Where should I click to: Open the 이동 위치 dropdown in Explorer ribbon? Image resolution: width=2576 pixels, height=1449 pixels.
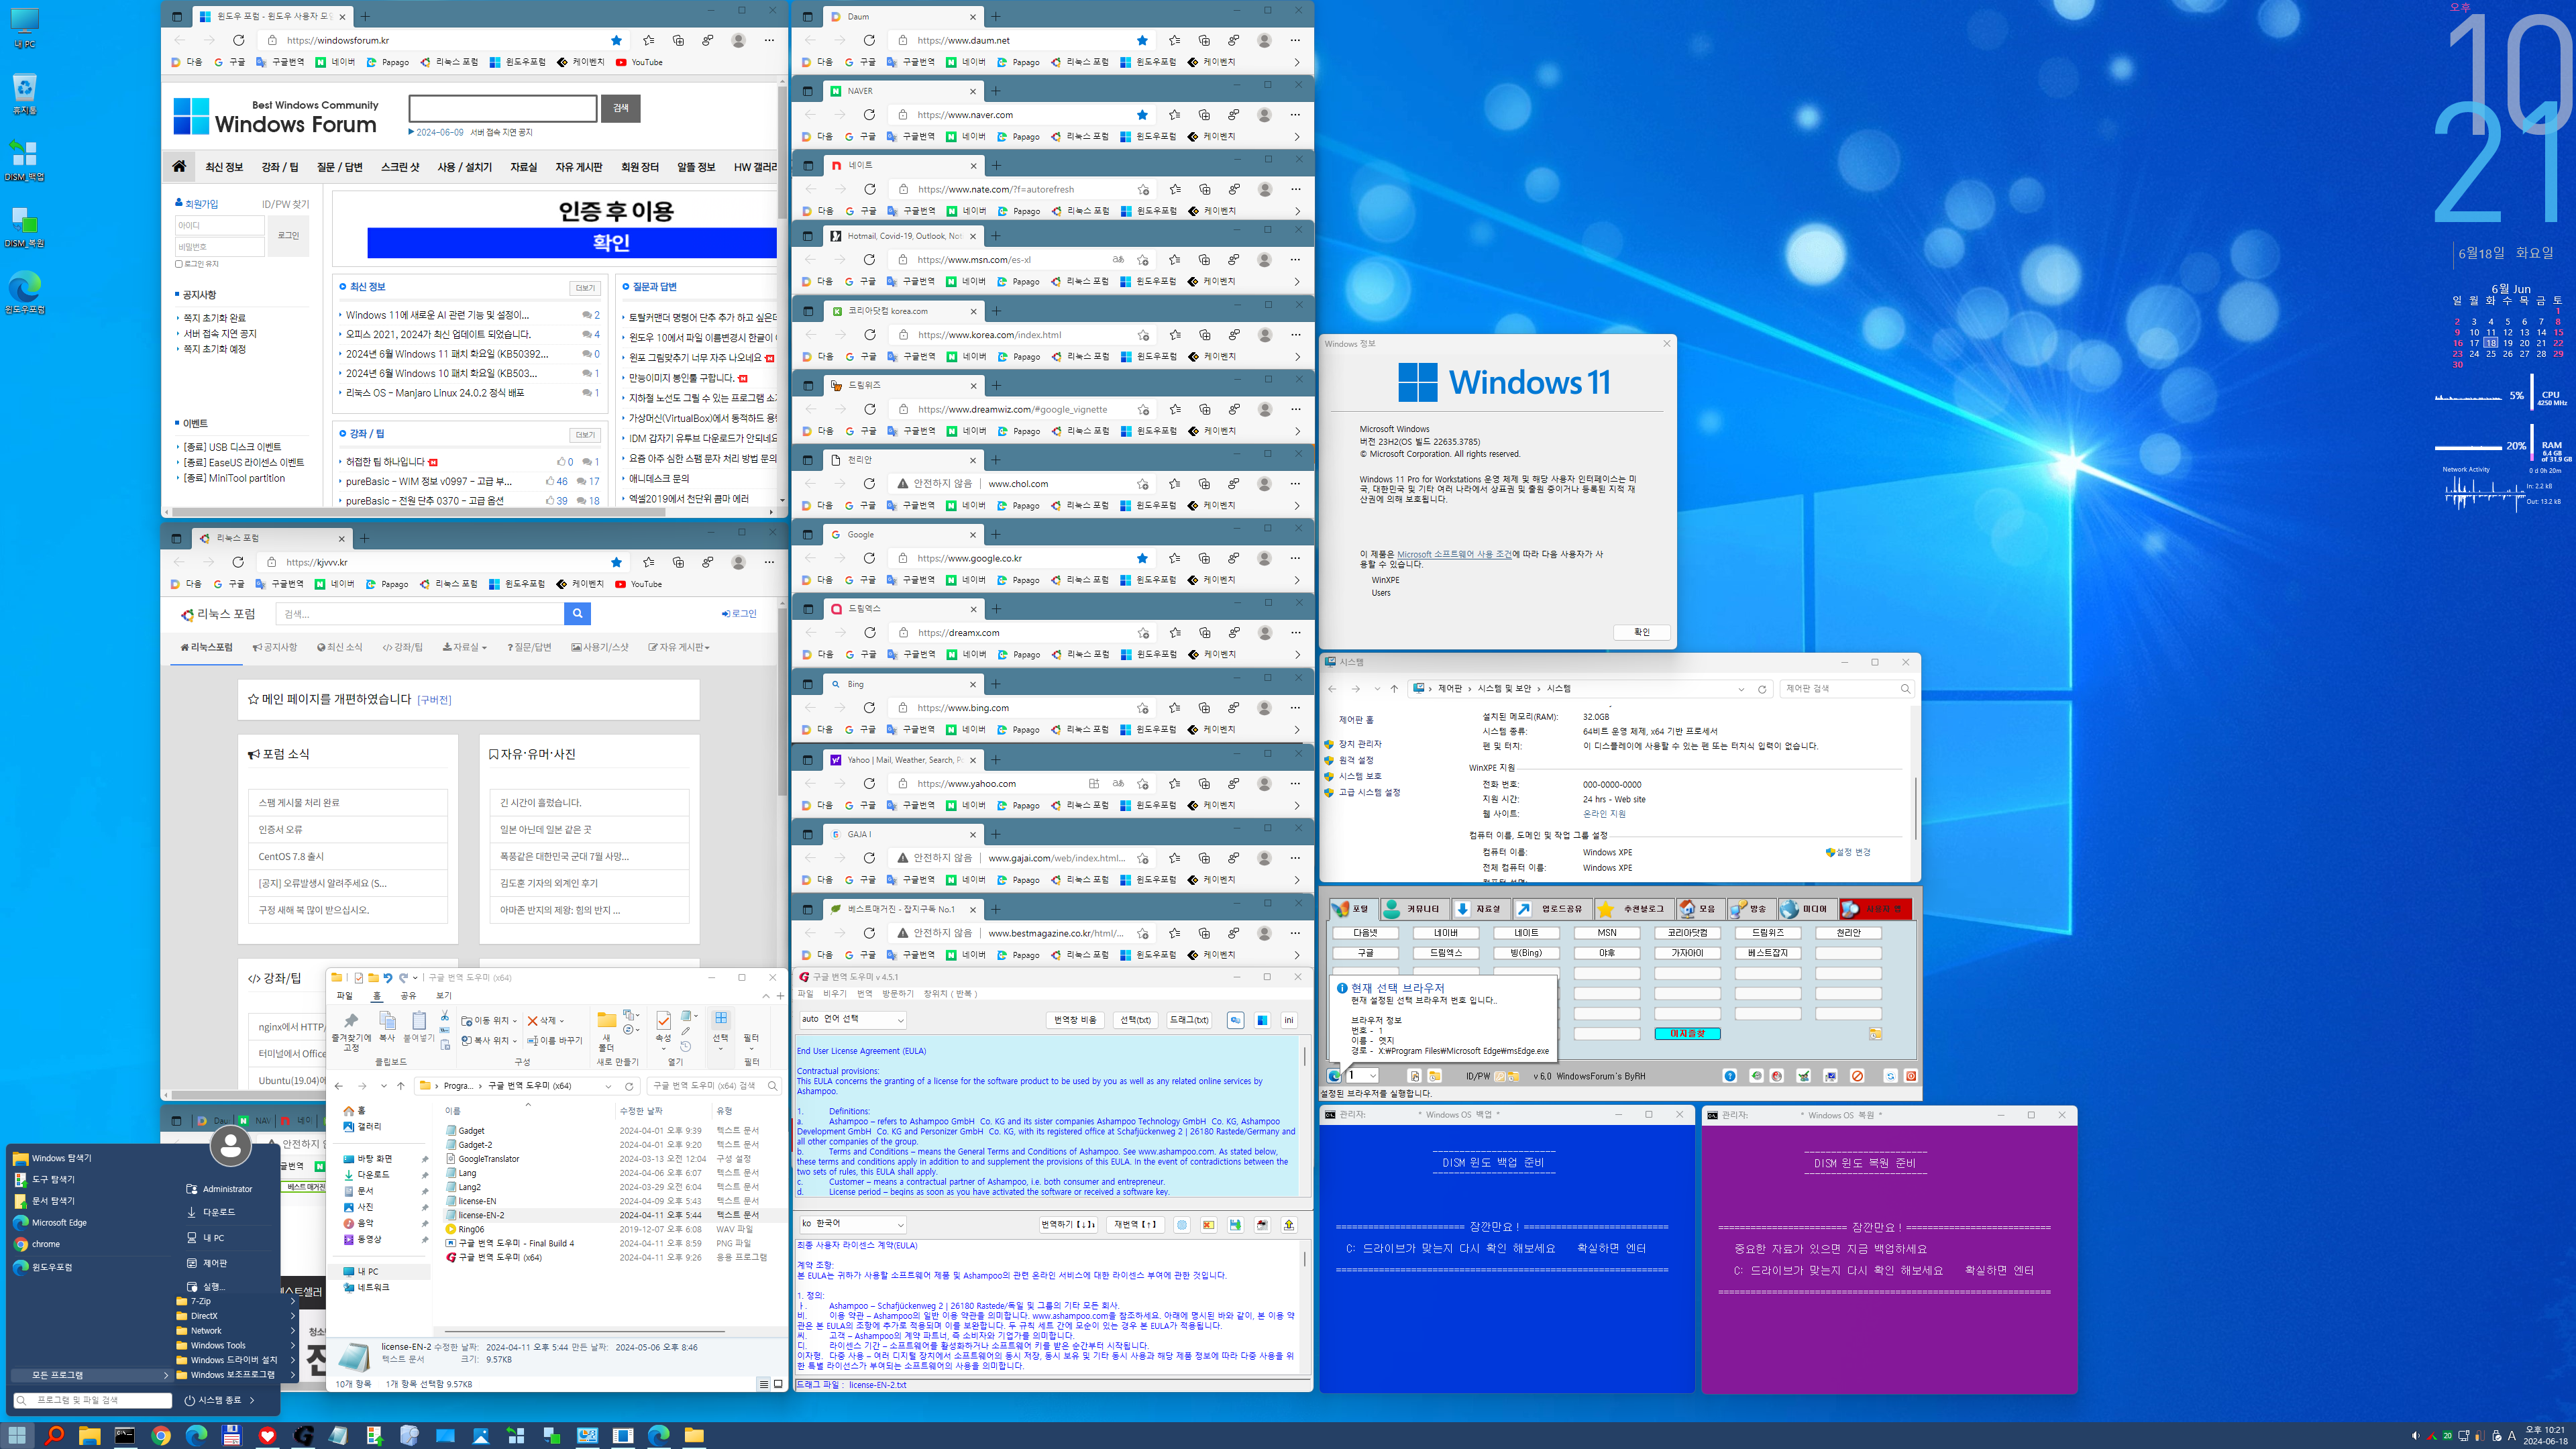coord(489,1021)
